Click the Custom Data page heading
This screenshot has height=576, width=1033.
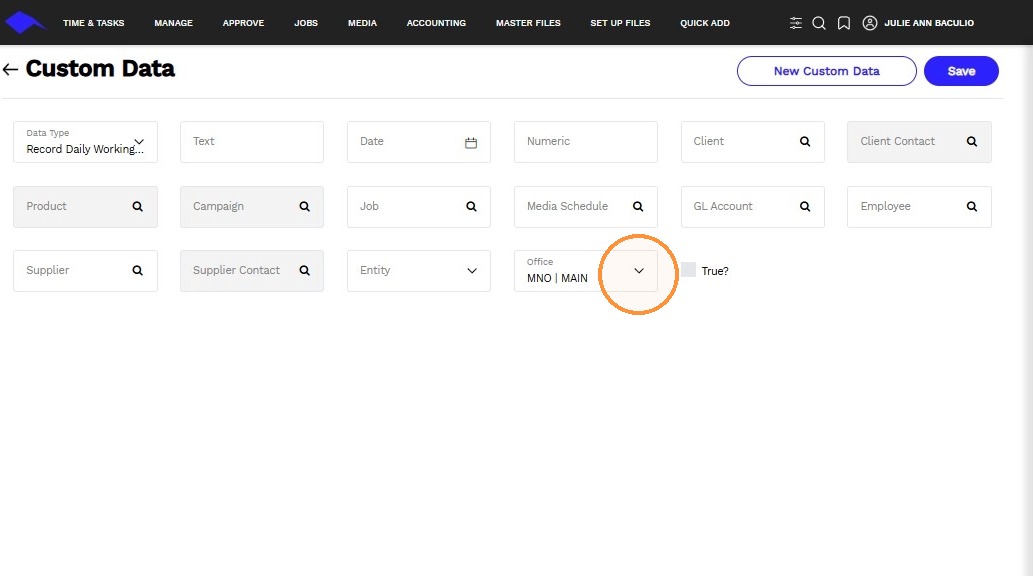(100, 69)
